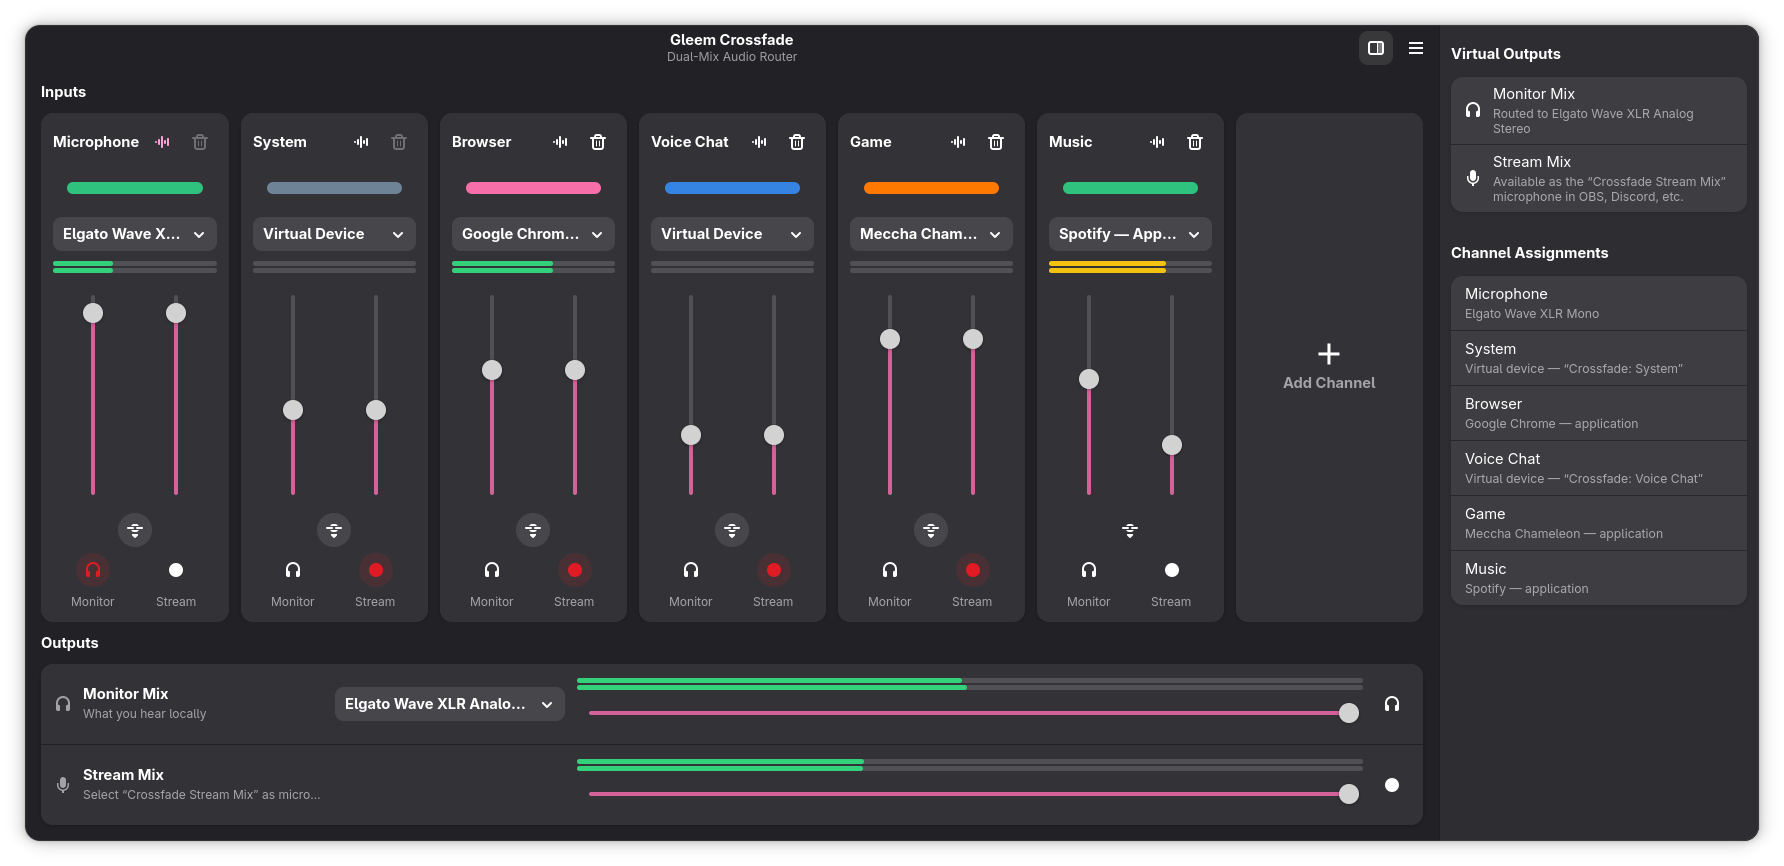The height and width of the screenshot is (866, 1784).
Task: Click the Music channel name label
Action: click(1070, 142)
